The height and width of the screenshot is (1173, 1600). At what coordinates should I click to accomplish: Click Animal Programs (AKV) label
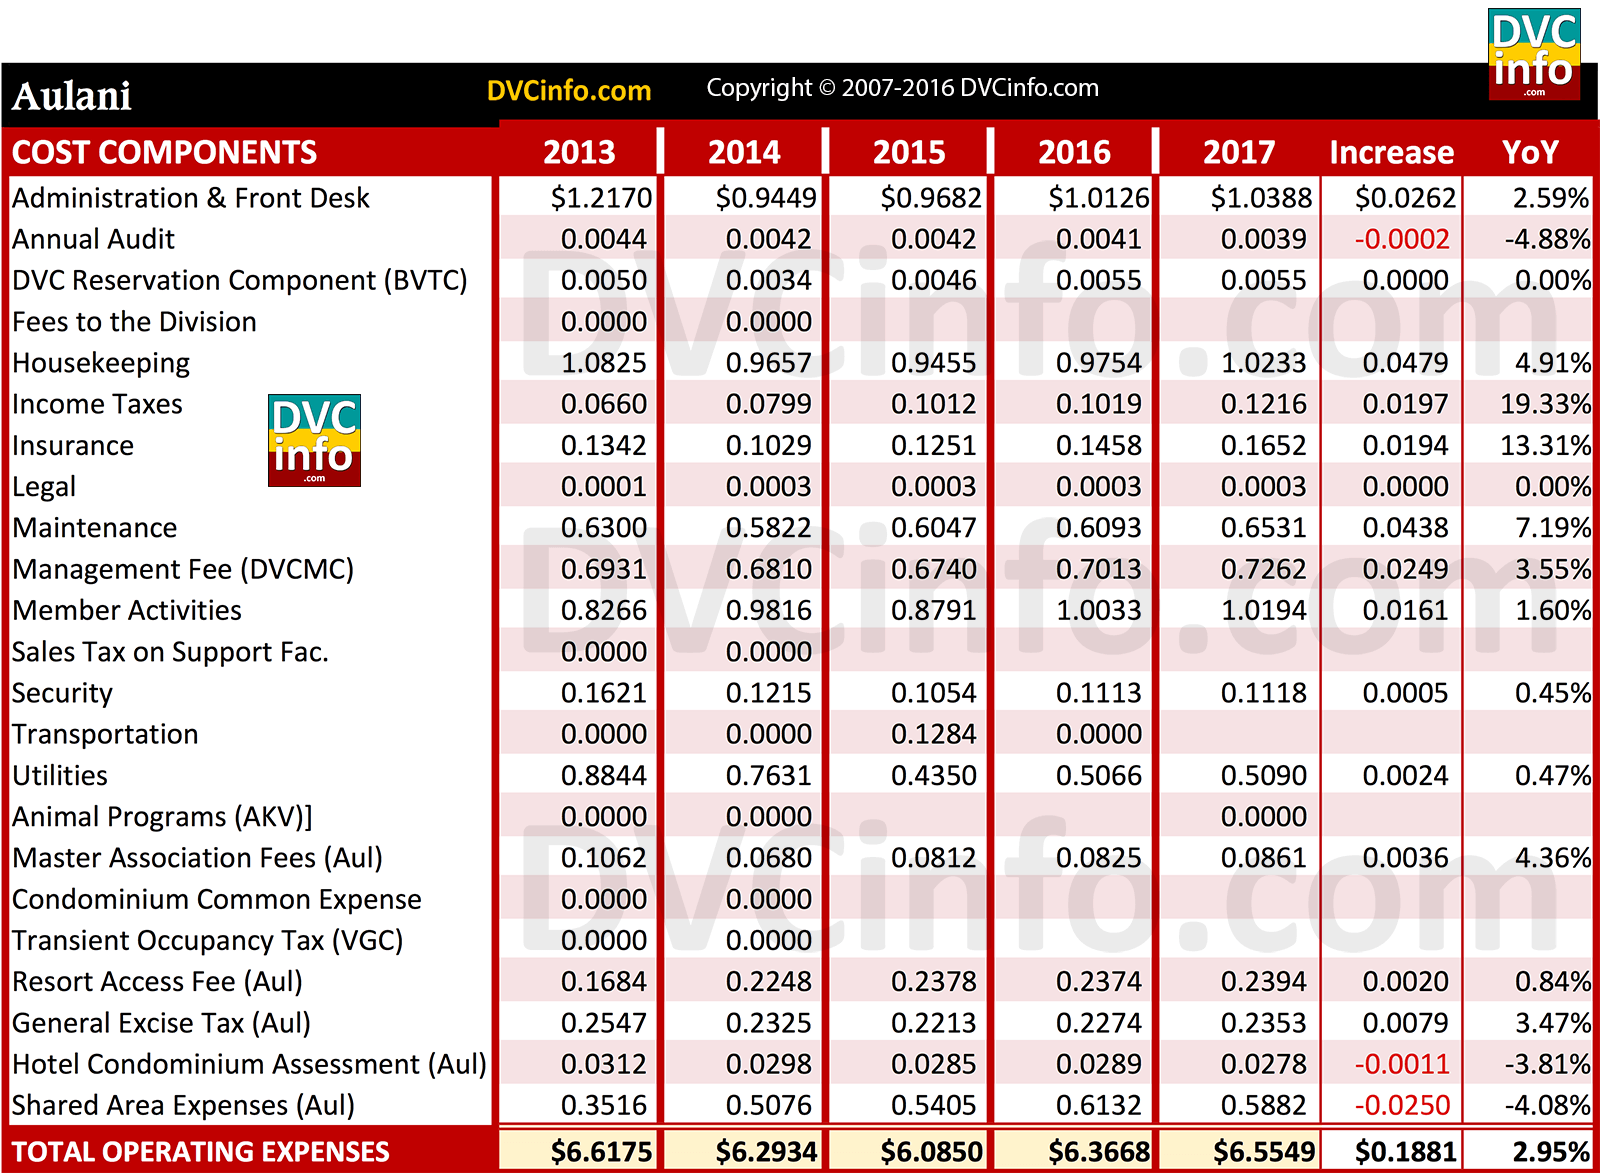point(162,817)
